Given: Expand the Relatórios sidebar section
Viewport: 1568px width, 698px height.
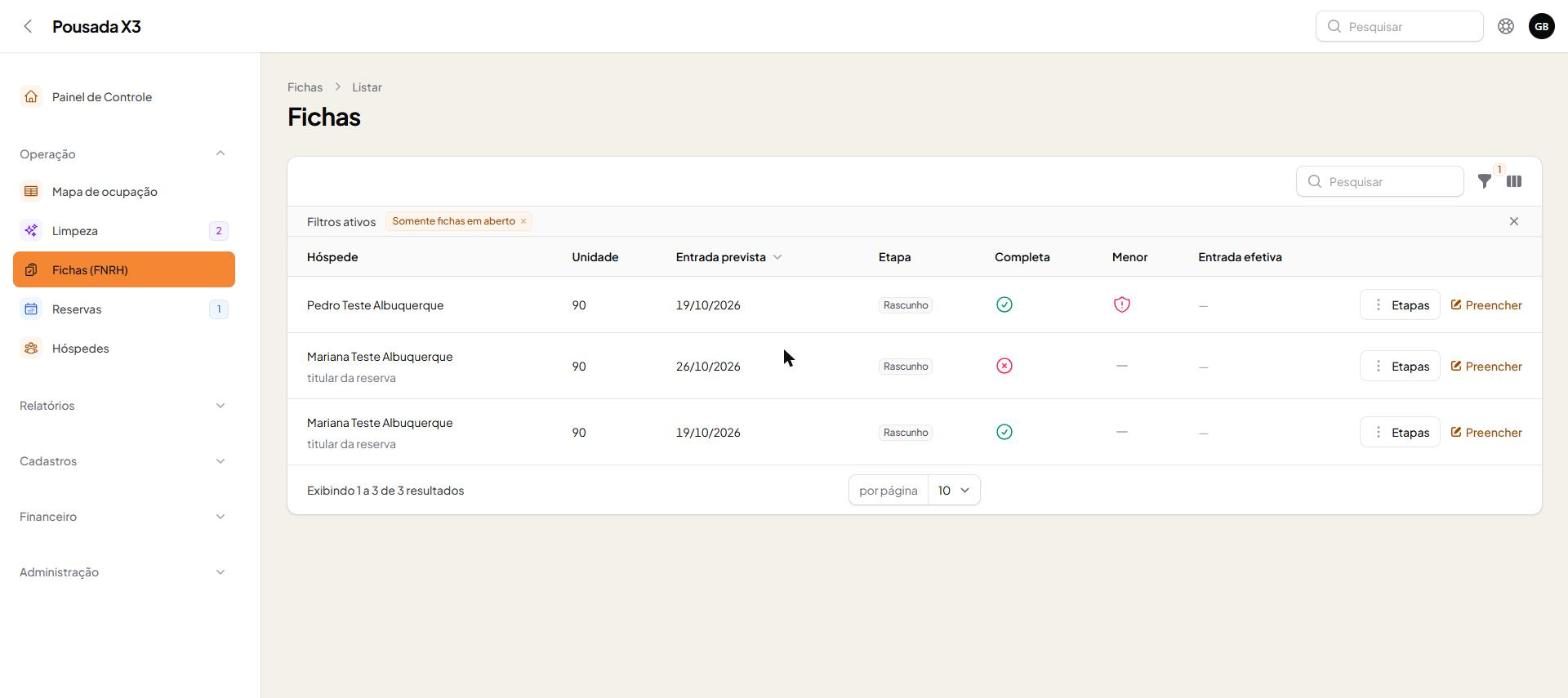Looking at the screenshot, I should [x=122, y=406].
